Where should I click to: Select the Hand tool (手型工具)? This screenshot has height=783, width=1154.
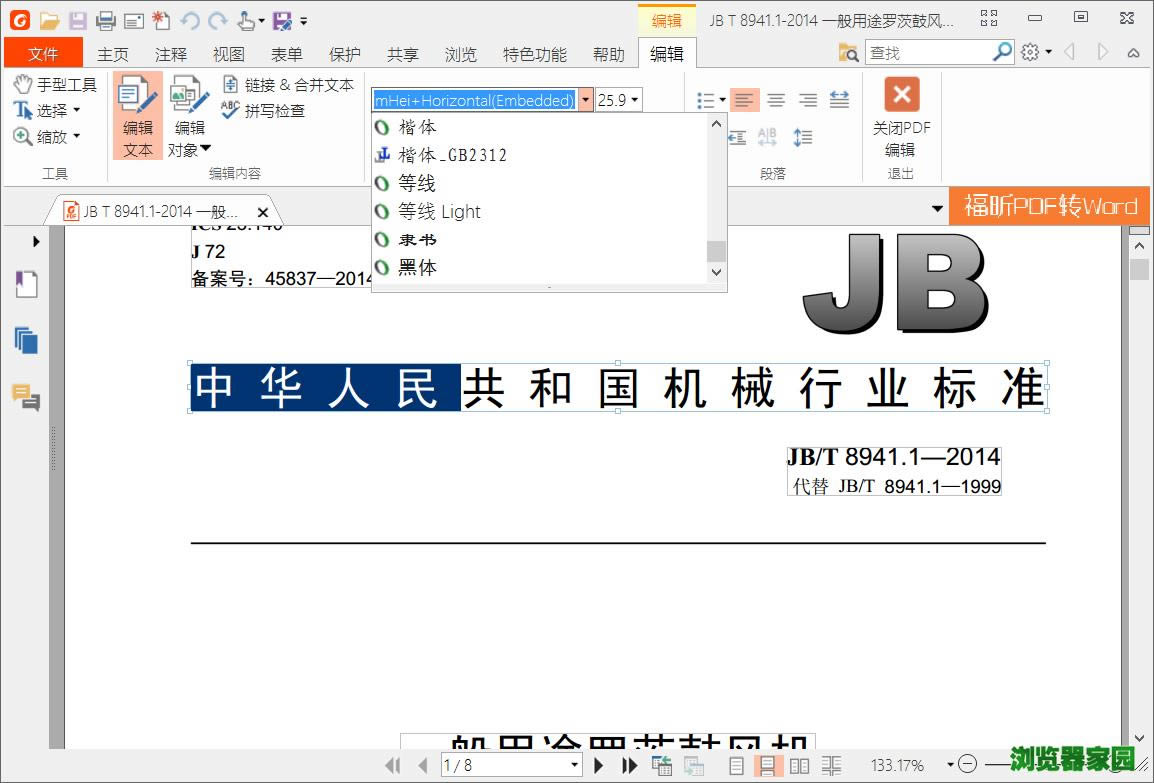55,84
